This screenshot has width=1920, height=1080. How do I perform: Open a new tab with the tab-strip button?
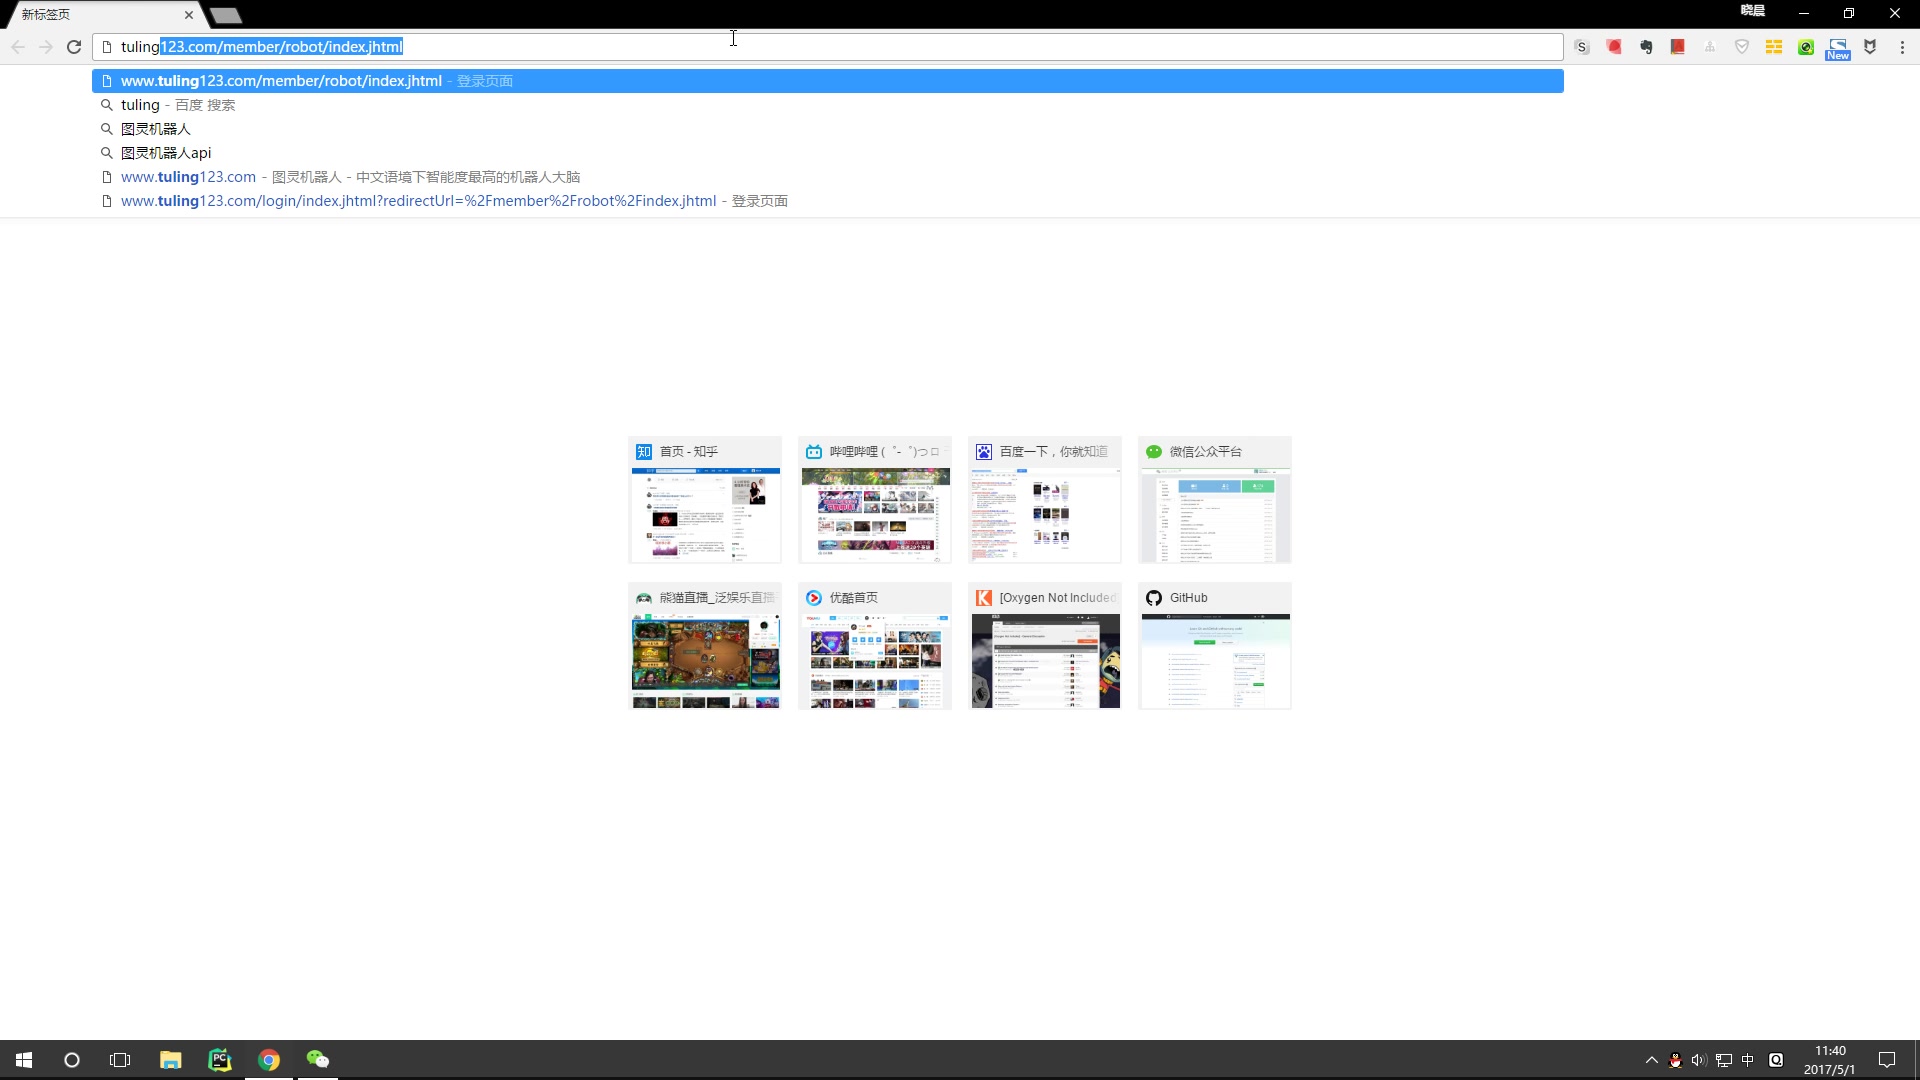pos(226,15)
